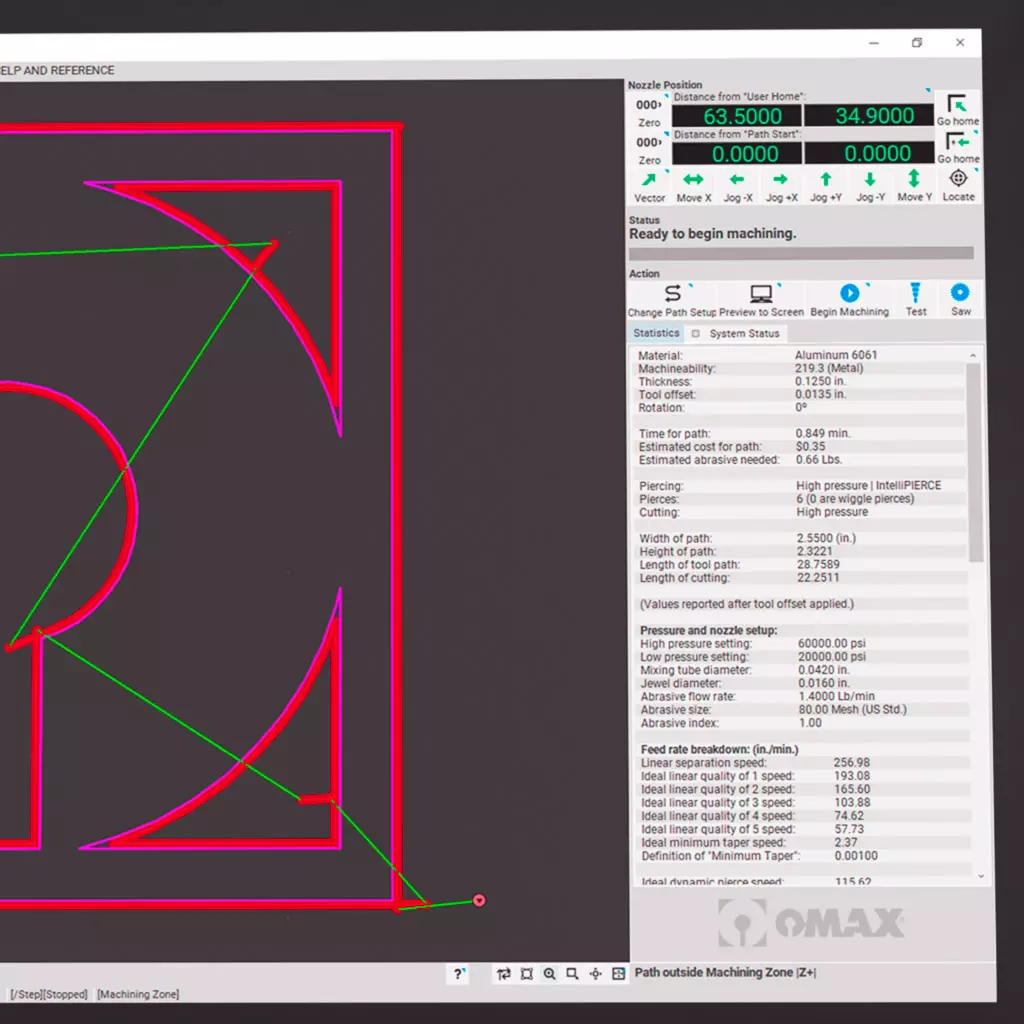Screen dimensions: 1024x1024
Task: Jog the nozzle in -X direction
Action: 737,180
